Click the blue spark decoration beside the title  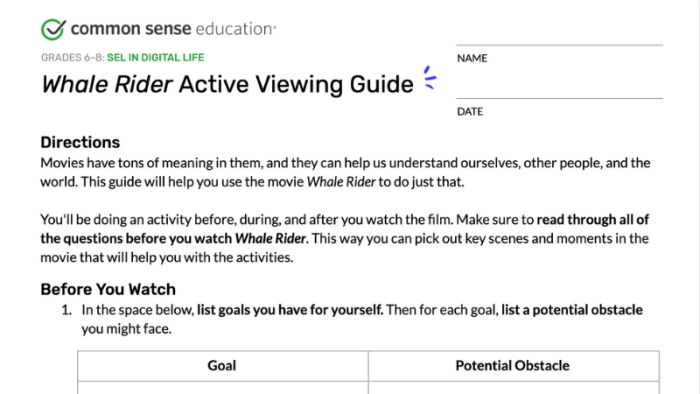[430, 78]
